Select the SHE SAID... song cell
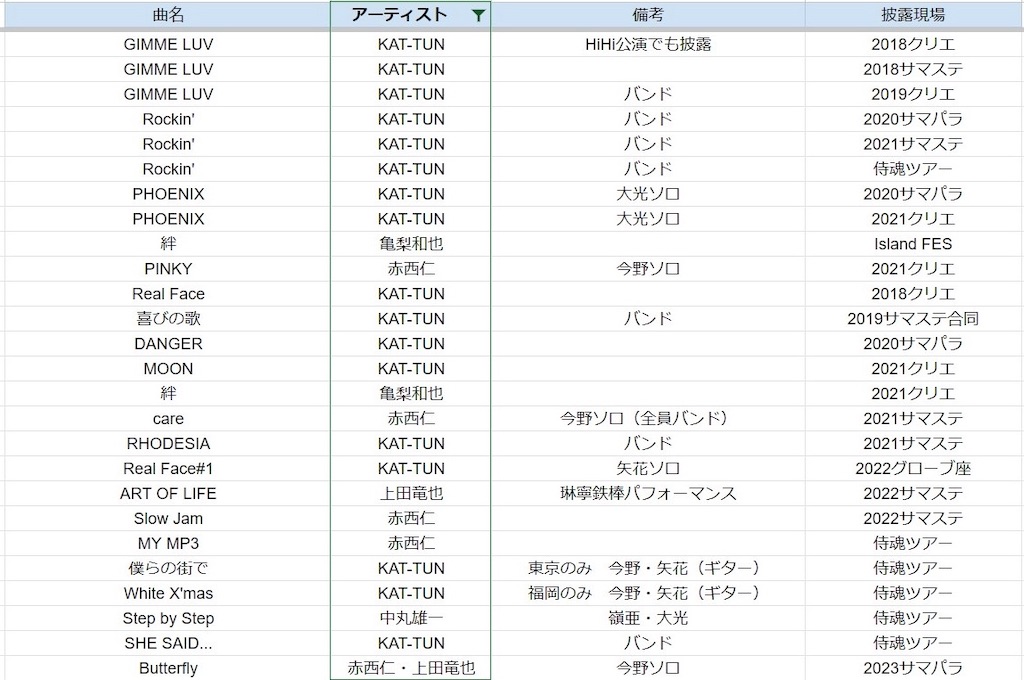The height and width of the screenshot is (680, 1024). (168, 643)
